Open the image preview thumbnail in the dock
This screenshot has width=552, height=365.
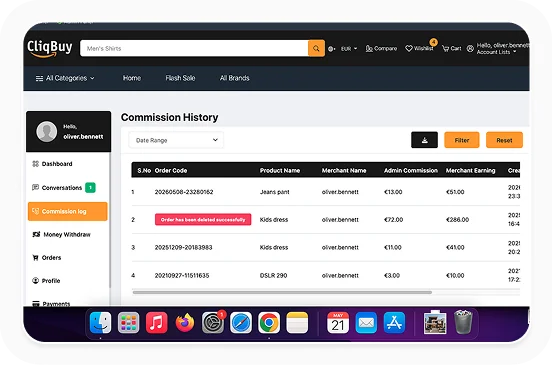(x=435, y=322)
